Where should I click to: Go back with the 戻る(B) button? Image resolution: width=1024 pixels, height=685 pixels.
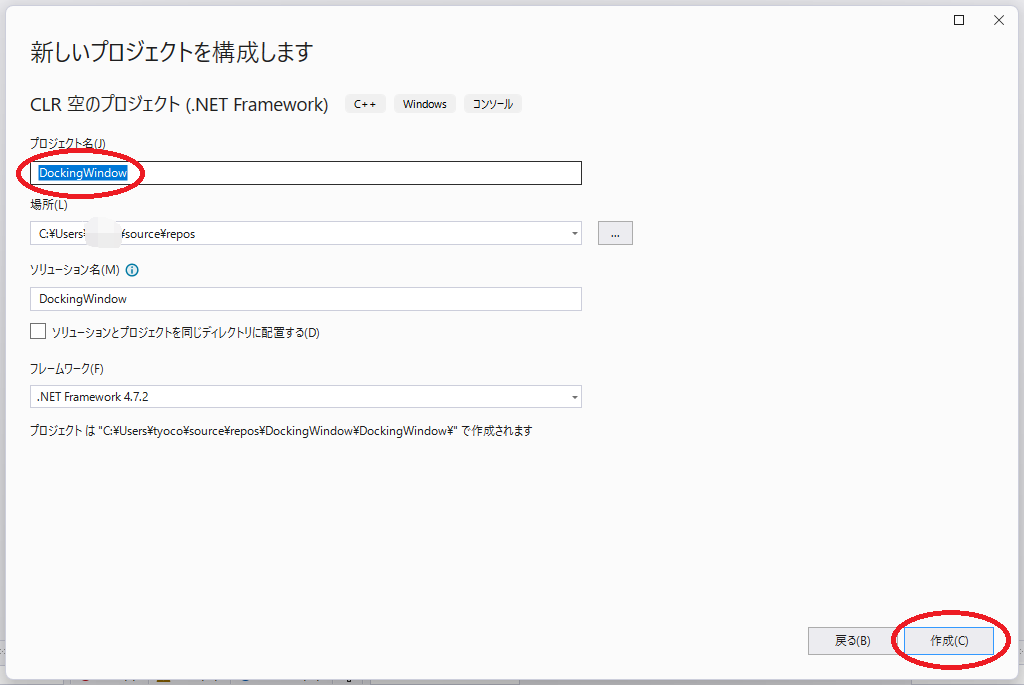852,641
